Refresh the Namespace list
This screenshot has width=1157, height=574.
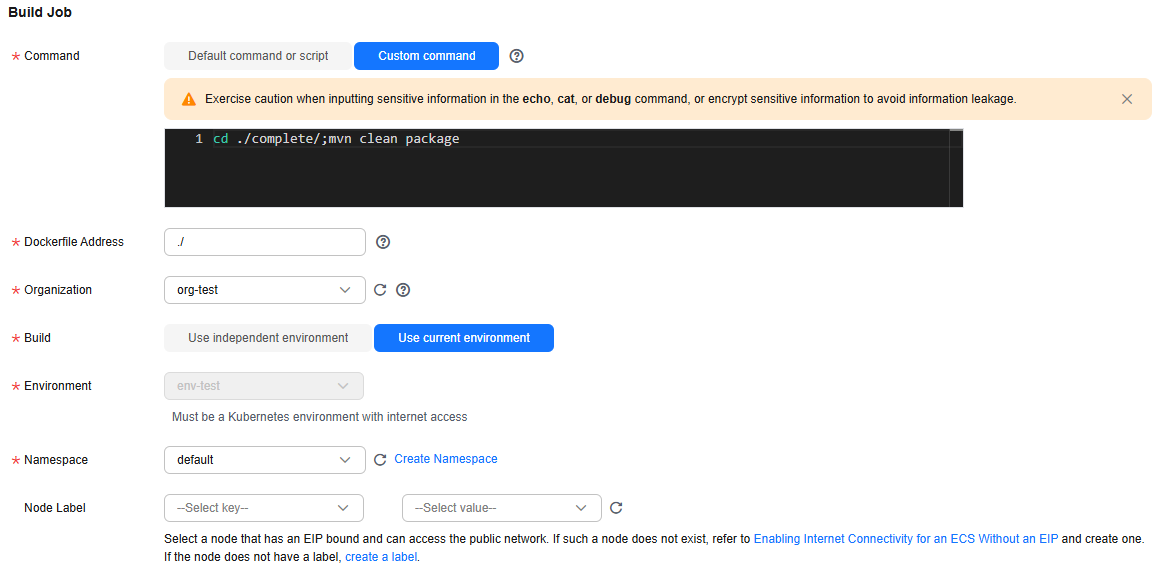380,460
